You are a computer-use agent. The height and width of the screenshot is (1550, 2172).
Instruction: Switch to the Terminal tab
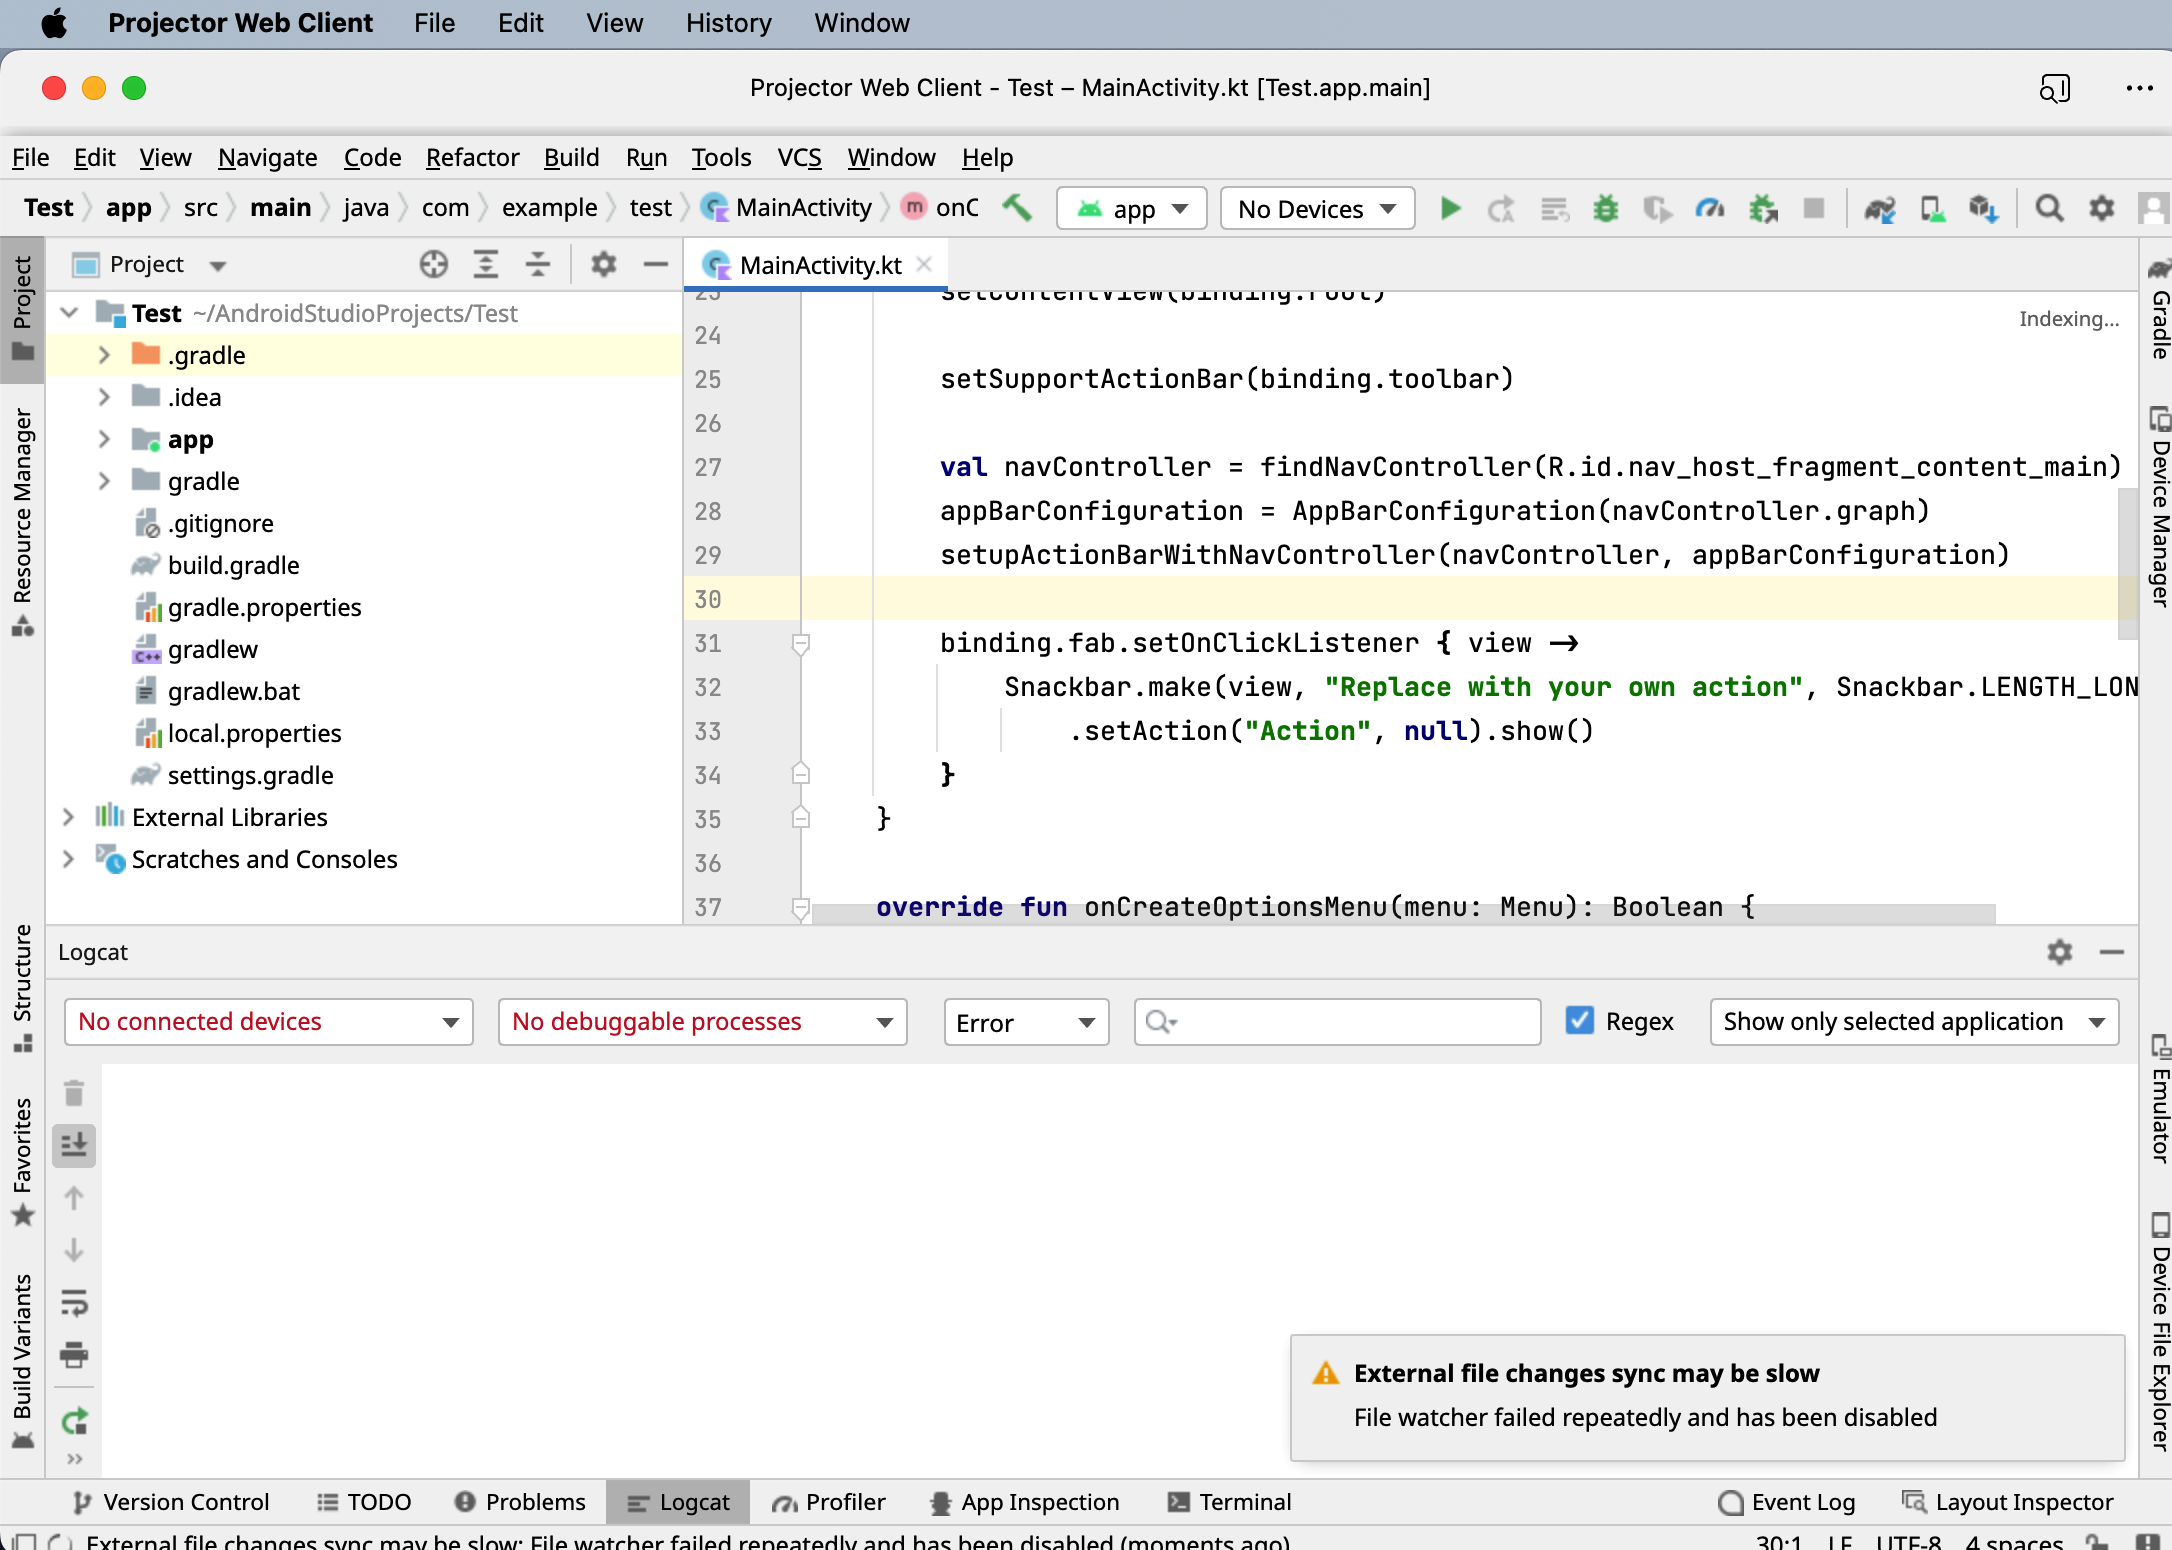pyautogui.click(x=1229, y=1501)
